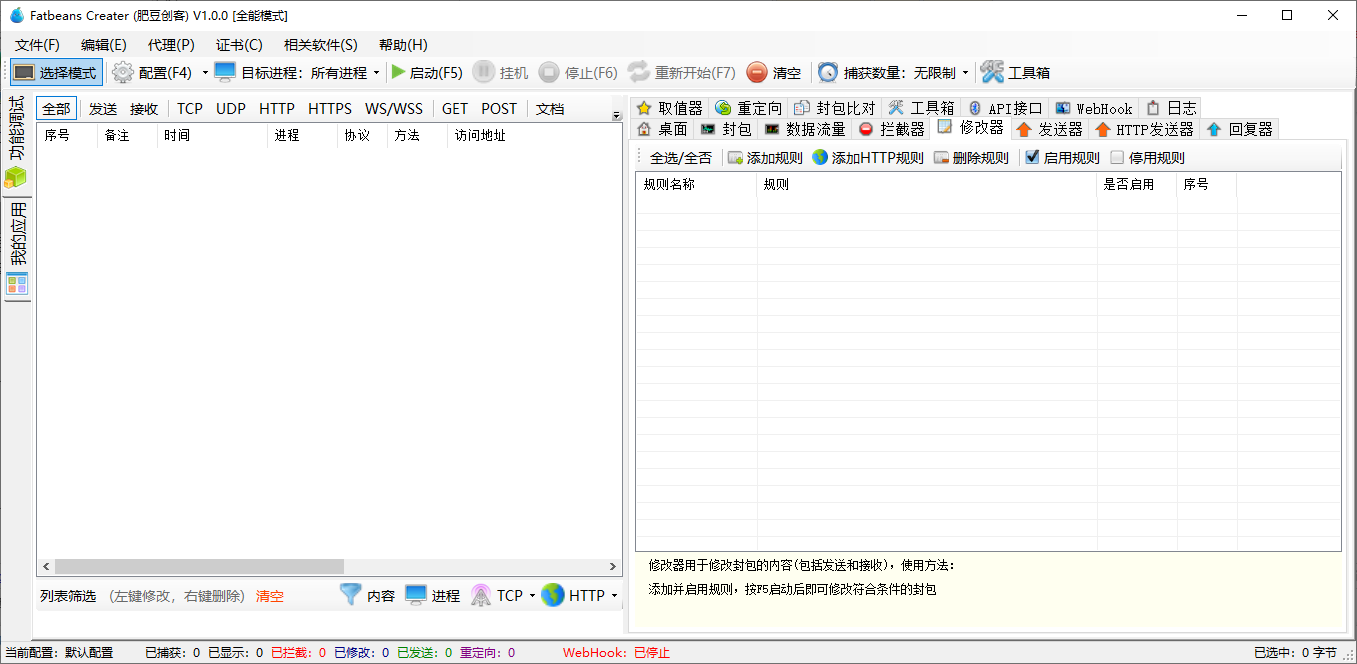
Task: Click the 配置(F4) gear icon
Action: [123, 72]
